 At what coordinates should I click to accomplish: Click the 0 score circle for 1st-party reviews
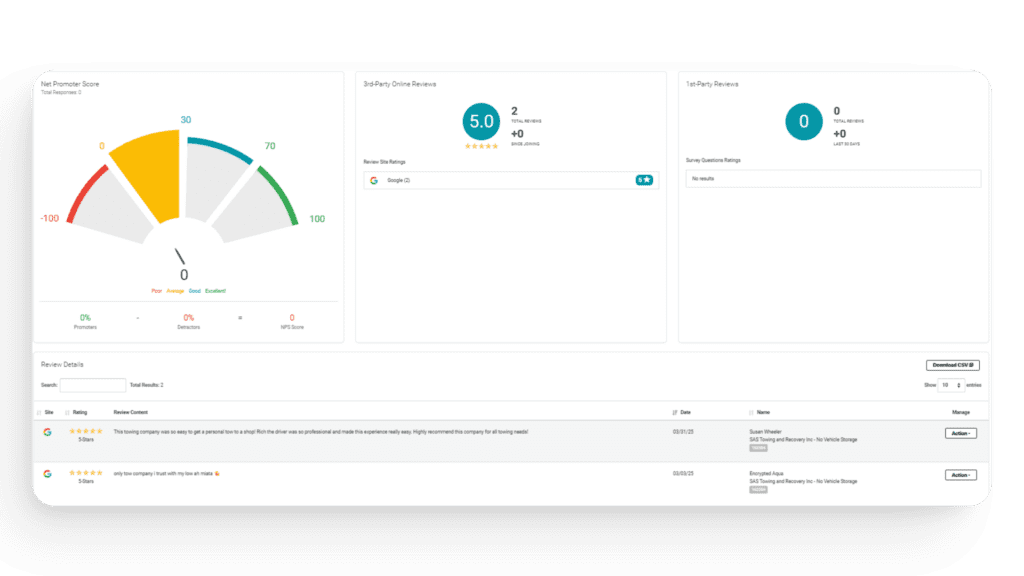(x=804, y=122)
